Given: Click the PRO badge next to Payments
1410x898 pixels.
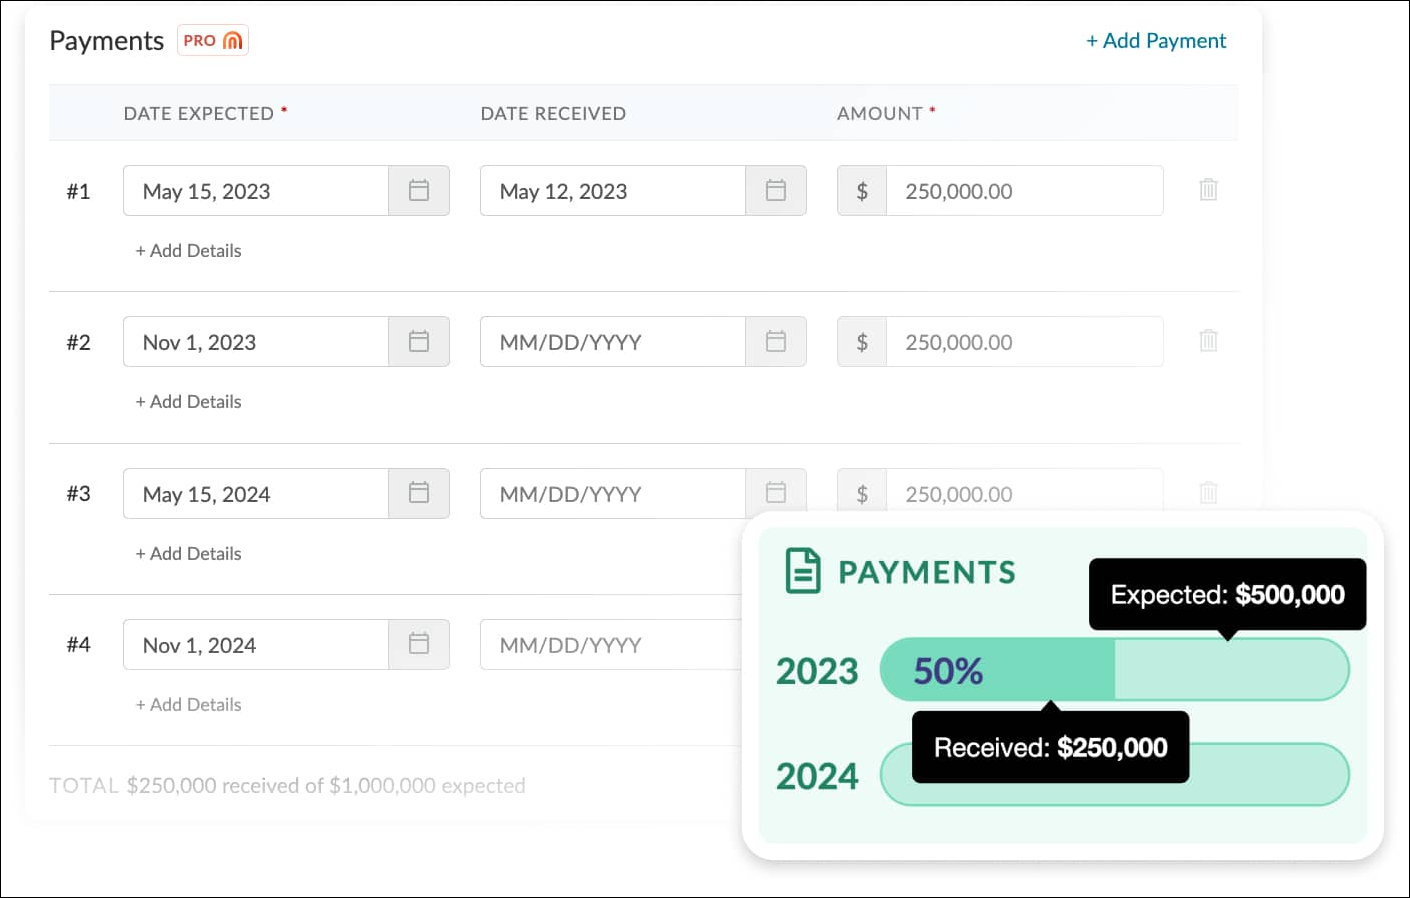Looking at the screenshot, I should (x=213, y=41).
